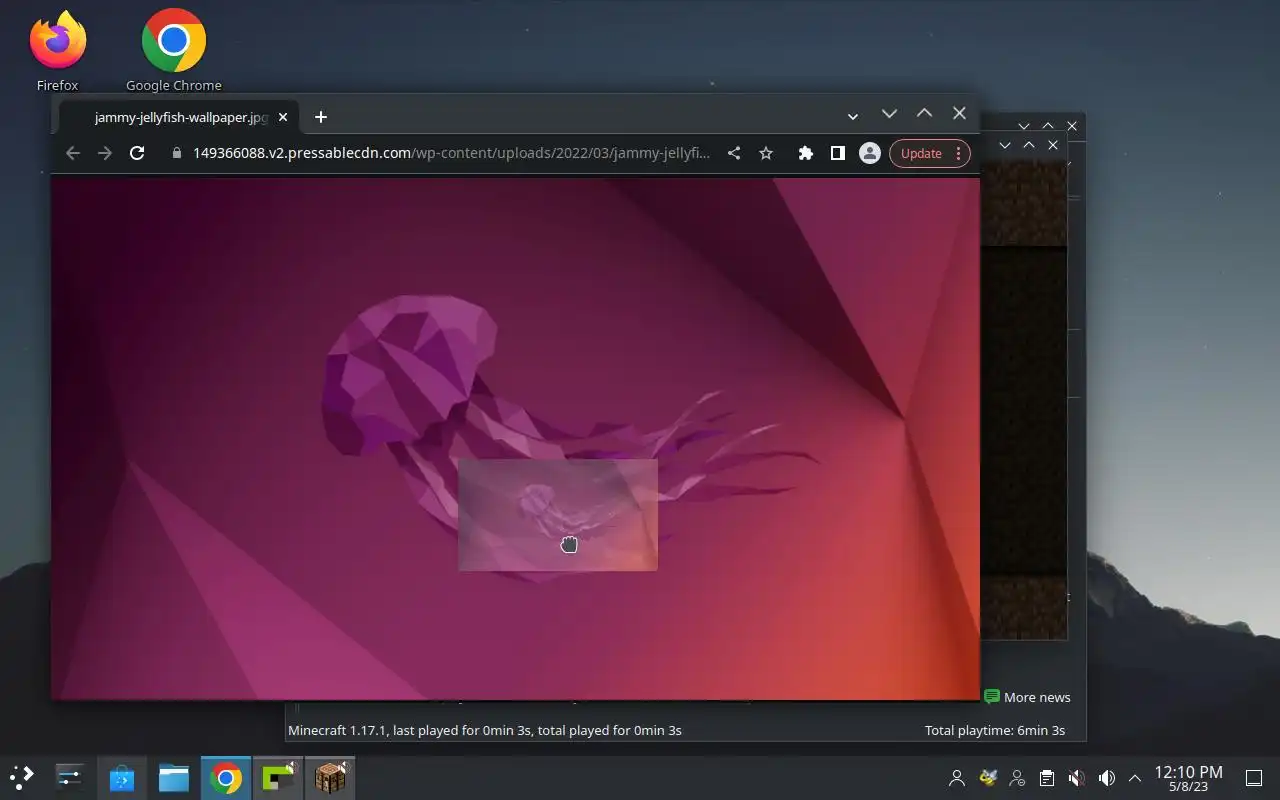Viewport: 1280px width, 800px height.
Task: Open Google Chrome desktop shortcut
Action: 174,50
